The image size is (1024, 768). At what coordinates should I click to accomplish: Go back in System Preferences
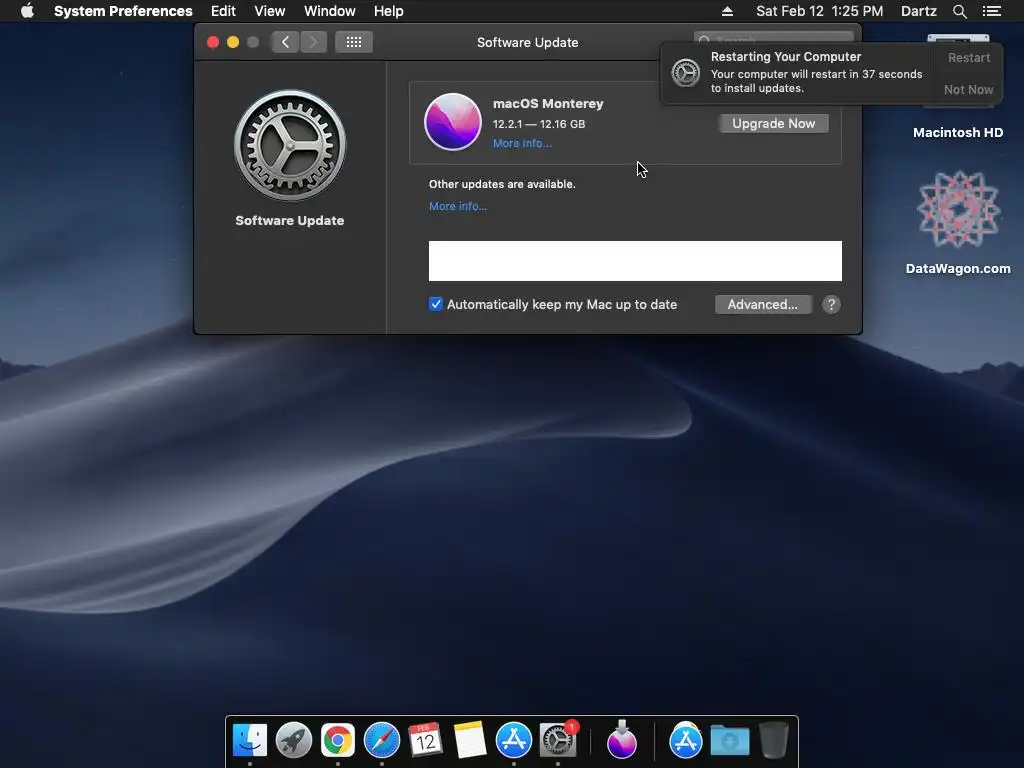point(285,42)
